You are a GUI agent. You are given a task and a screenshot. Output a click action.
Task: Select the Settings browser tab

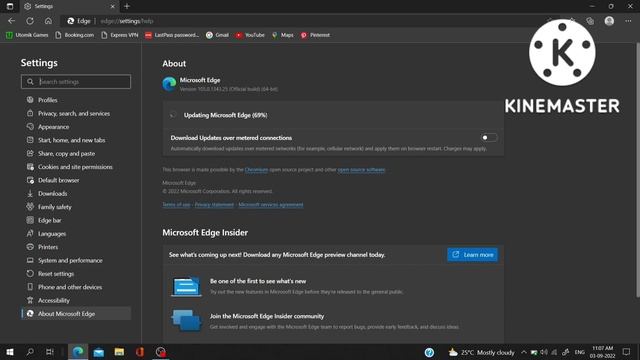(69, 6)
